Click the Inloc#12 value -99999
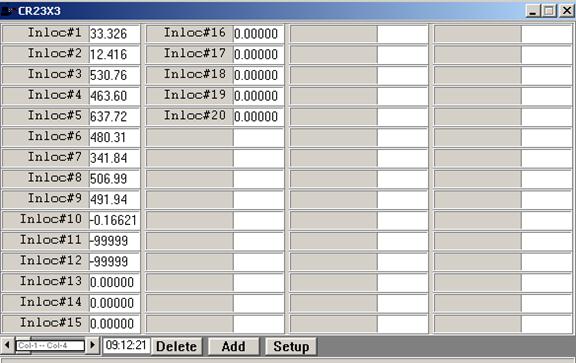576x363 pixels. (115, 261)
